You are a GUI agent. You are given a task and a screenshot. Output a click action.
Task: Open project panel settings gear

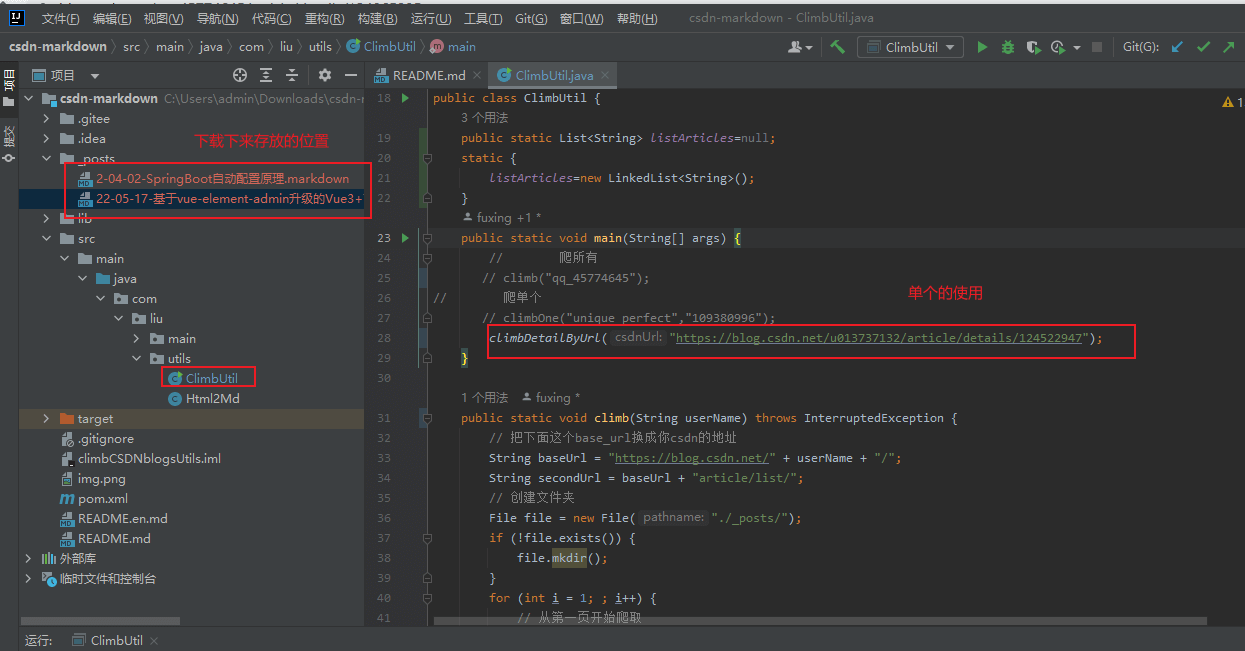tap(325, 75)
